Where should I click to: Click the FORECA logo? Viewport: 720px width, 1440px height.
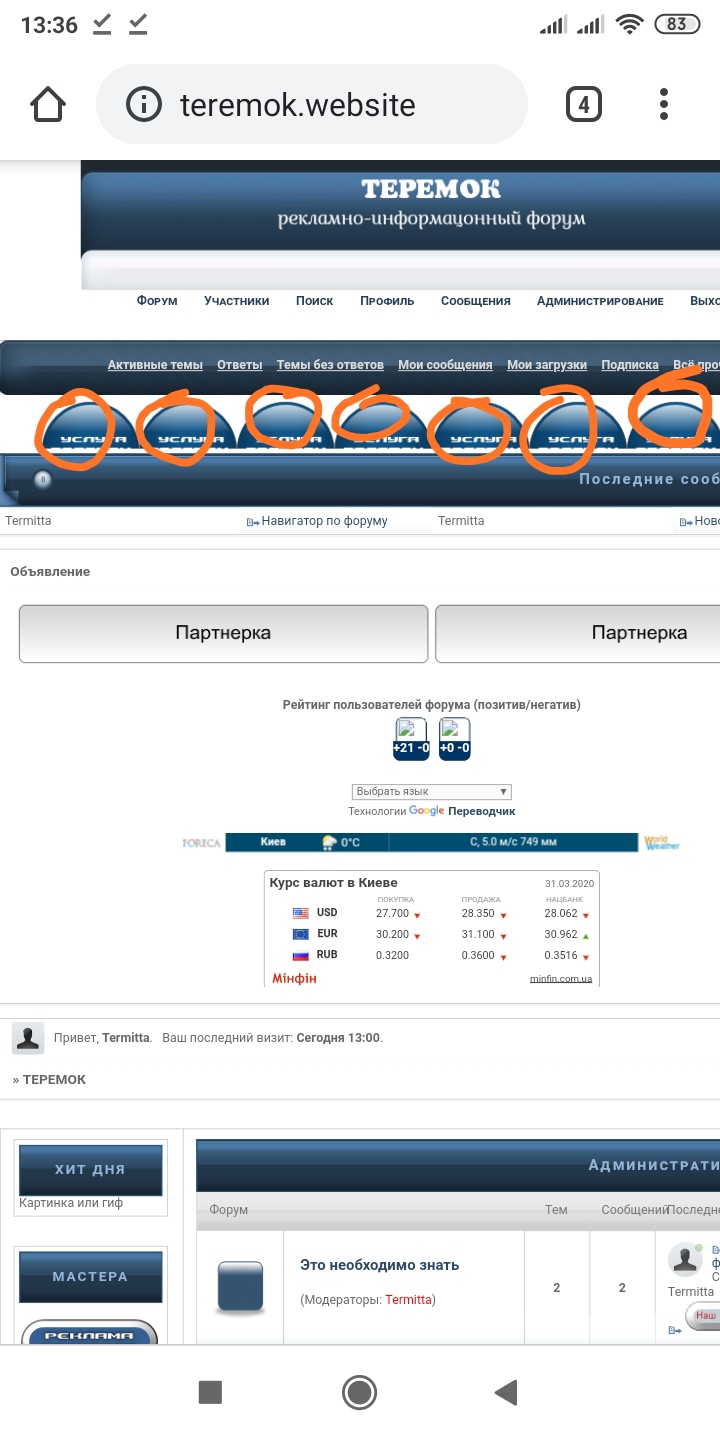pyautogui.click(x=201, y=843)
